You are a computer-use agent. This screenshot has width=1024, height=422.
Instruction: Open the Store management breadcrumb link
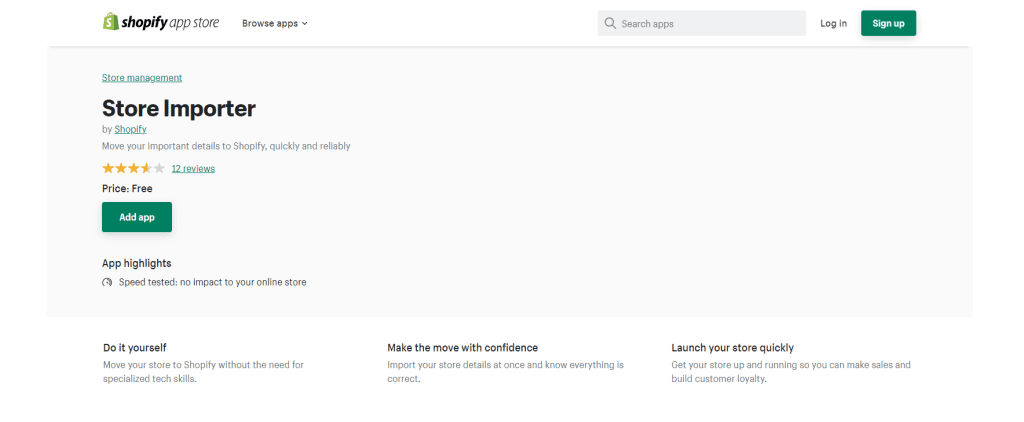(x=142, y=78)
